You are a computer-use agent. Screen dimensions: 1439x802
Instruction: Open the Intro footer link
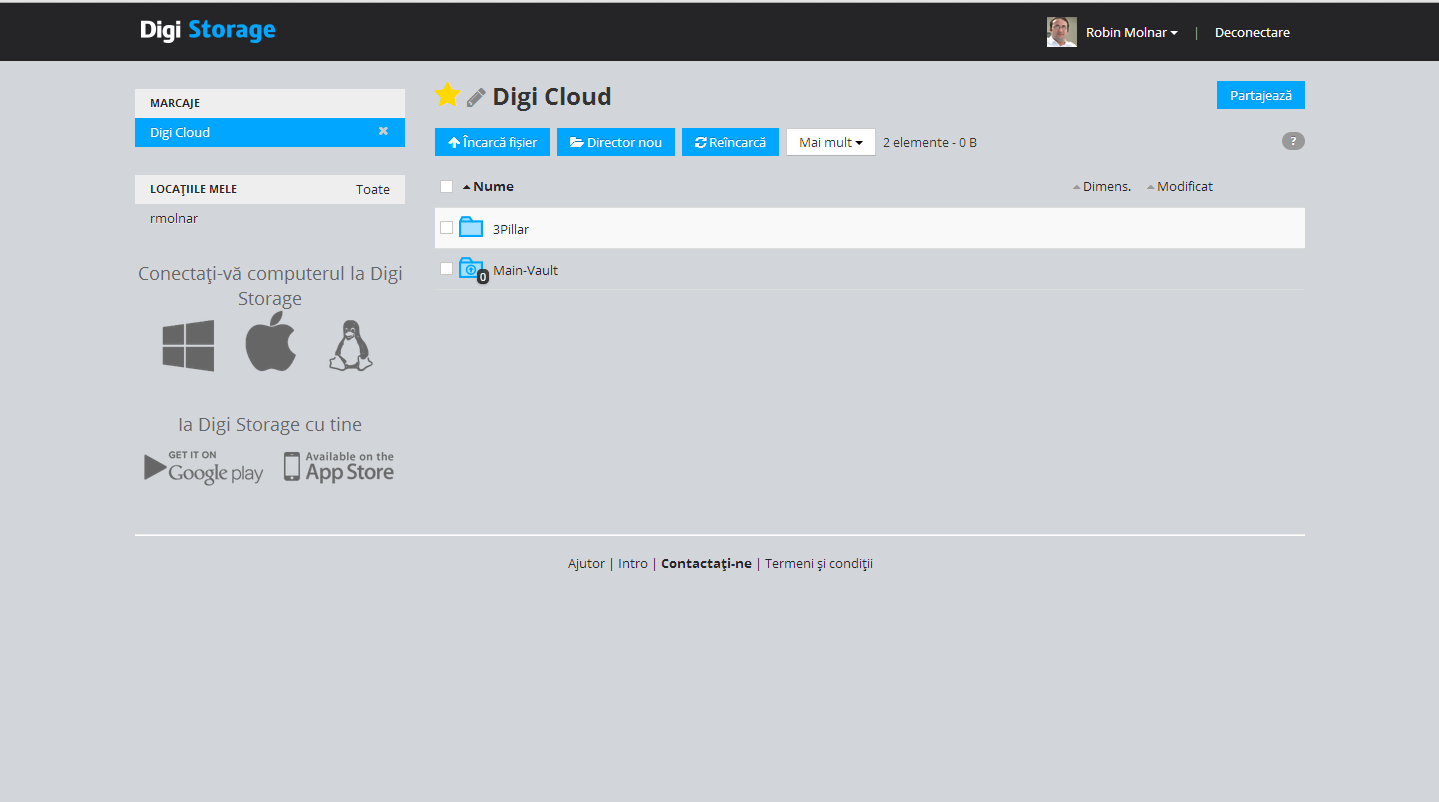[x=633, y=563]
